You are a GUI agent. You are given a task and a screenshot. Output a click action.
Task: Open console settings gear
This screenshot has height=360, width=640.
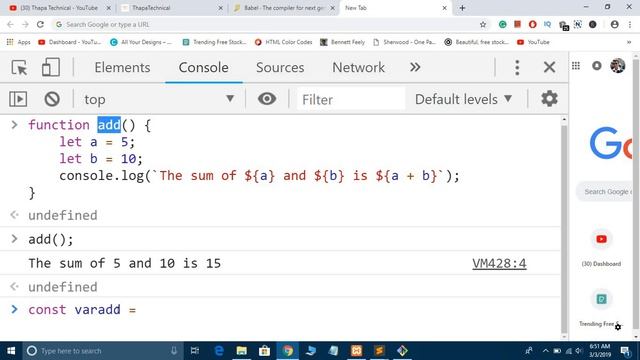point(549,99)
